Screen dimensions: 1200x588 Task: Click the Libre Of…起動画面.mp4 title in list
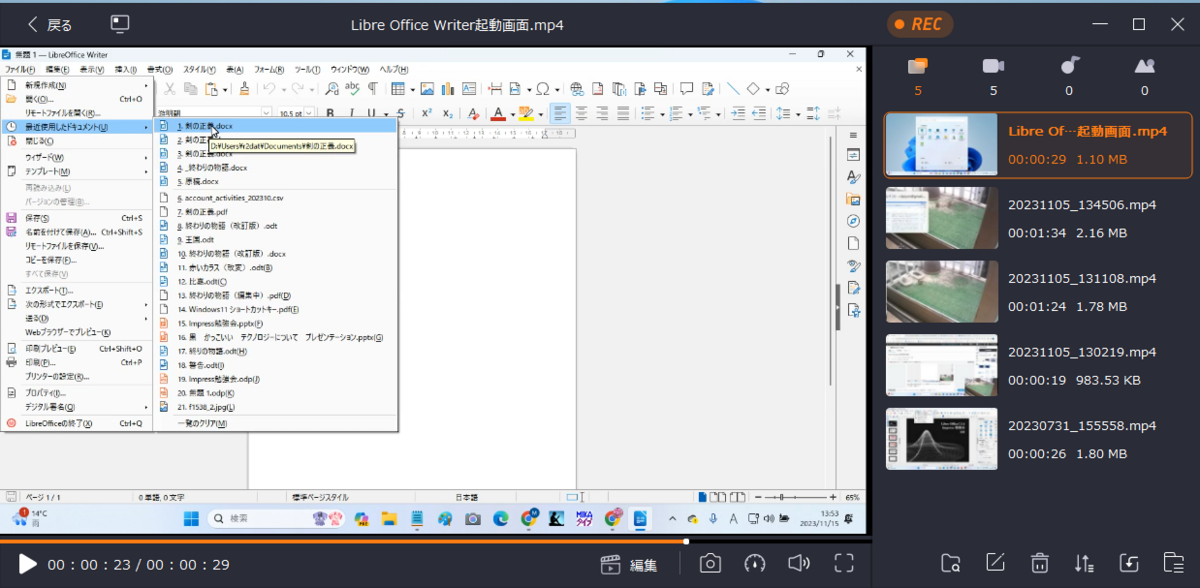point(1088,132)
